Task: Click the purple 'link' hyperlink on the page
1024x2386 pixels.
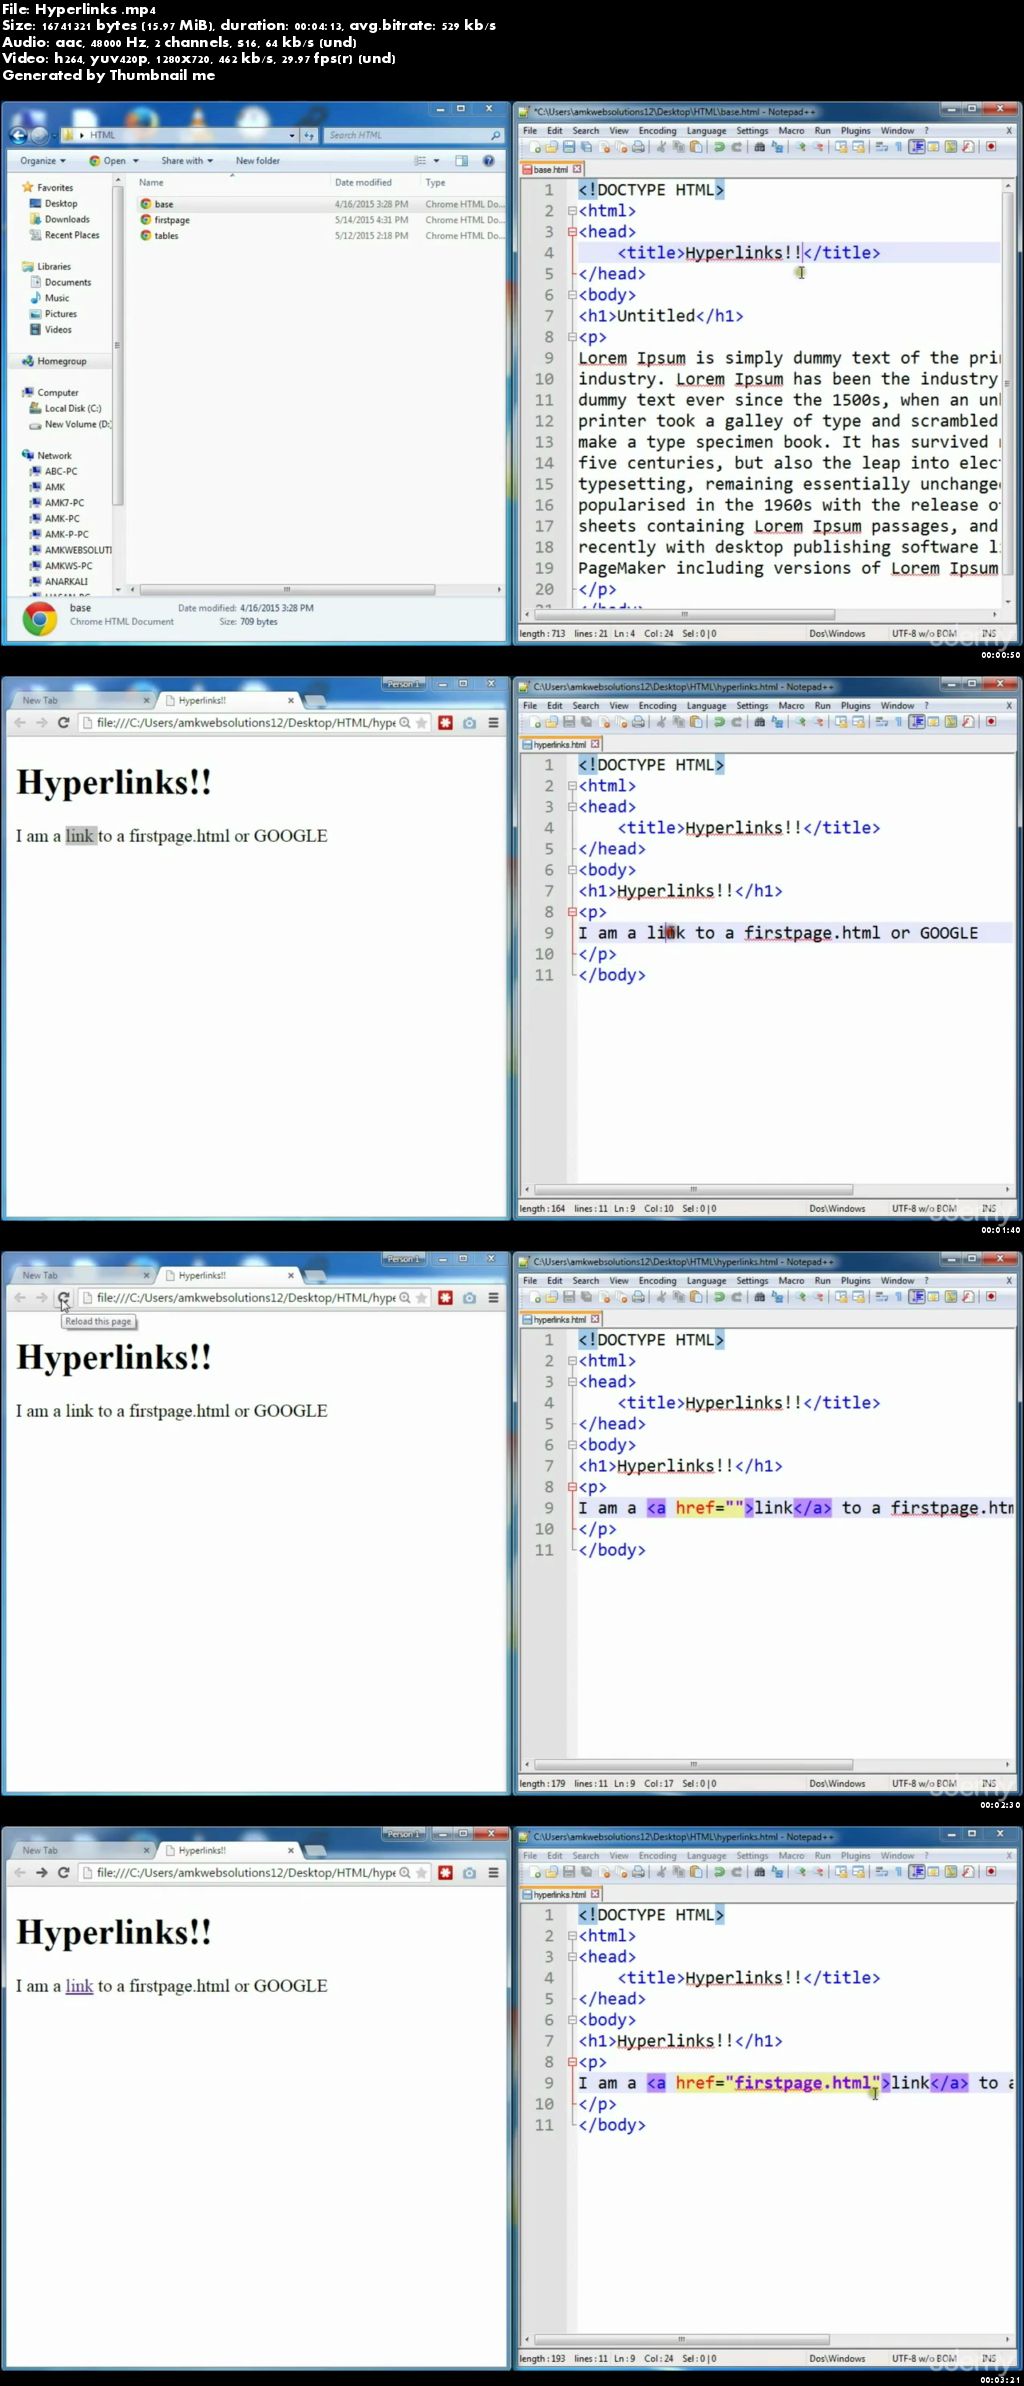Action: pos(79,1986)
